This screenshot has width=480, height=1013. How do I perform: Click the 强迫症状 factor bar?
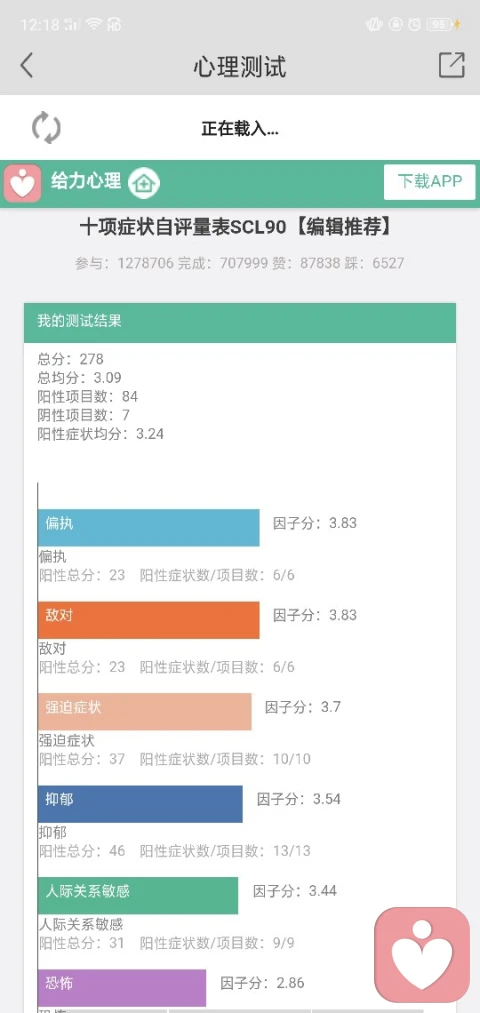click(x=145, y=712)
